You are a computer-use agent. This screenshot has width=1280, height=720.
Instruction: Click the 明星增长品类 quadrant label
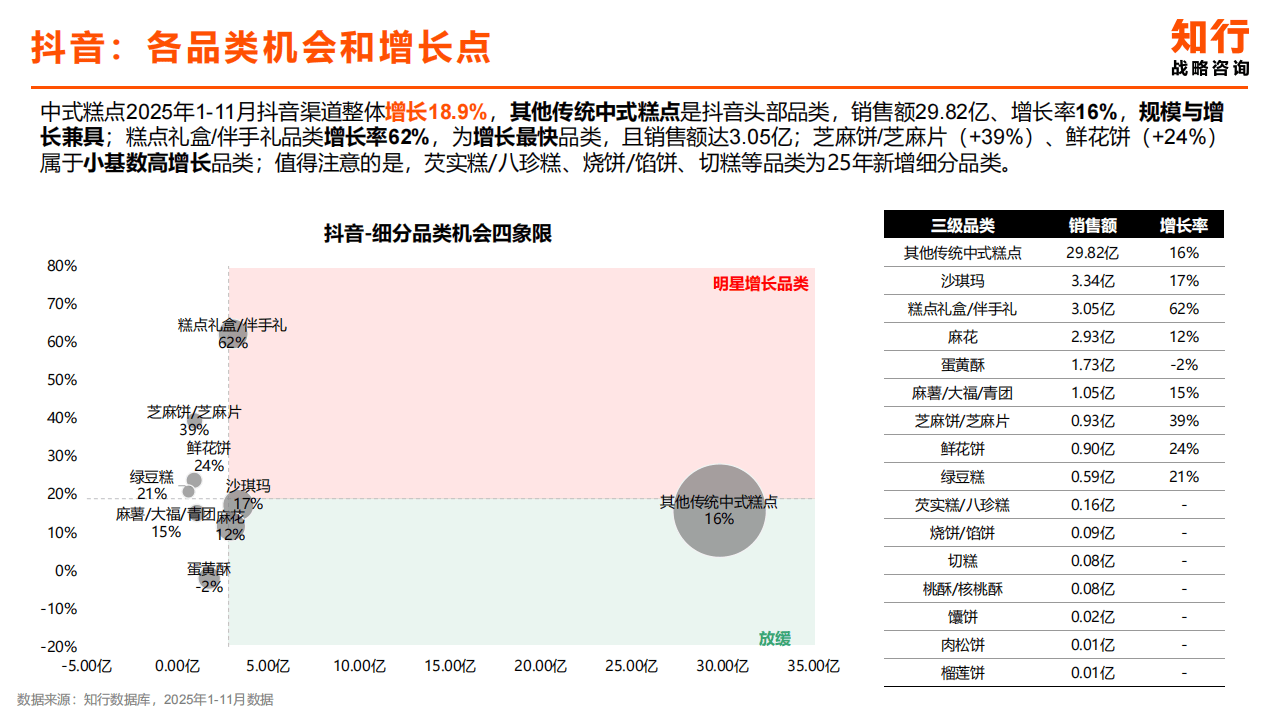(760, 284)
